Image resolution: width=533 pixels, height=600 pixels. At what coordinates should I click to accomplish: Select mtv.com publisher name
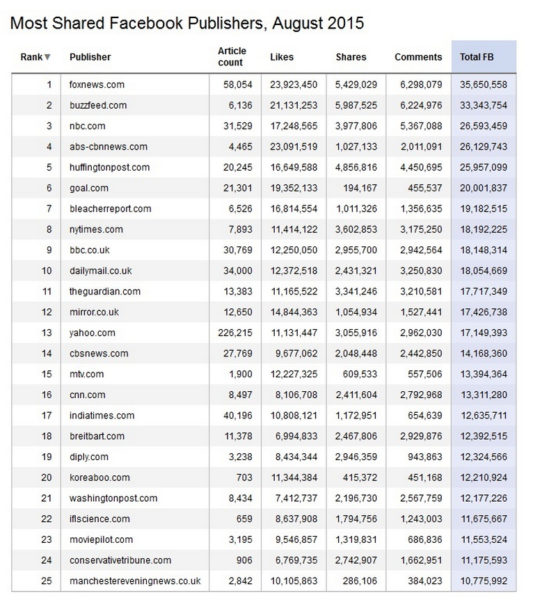point(86,374)
